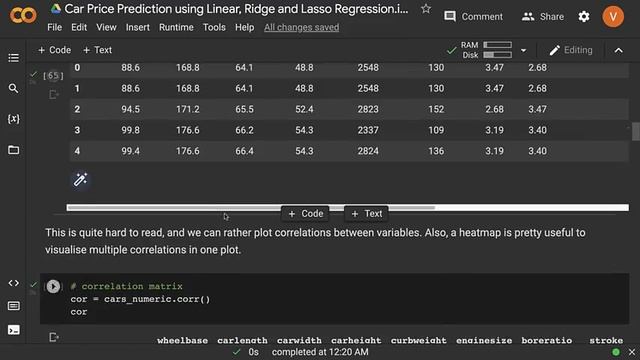Click the wheelbase column header

point(182,340)
